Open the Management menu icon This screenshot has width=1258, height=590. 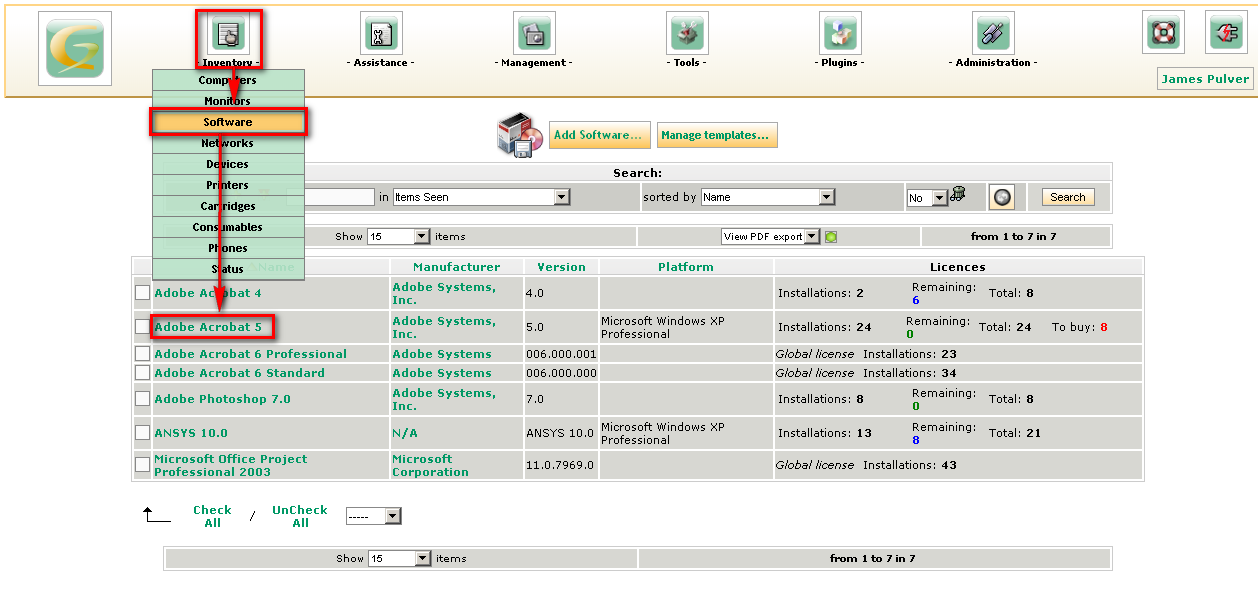[534, 33]
